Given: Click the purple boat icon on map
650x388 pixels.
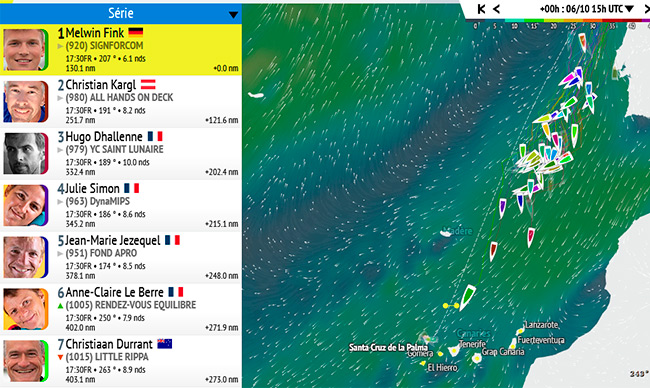Looking at the screenshot, I should tap(502, 208).
